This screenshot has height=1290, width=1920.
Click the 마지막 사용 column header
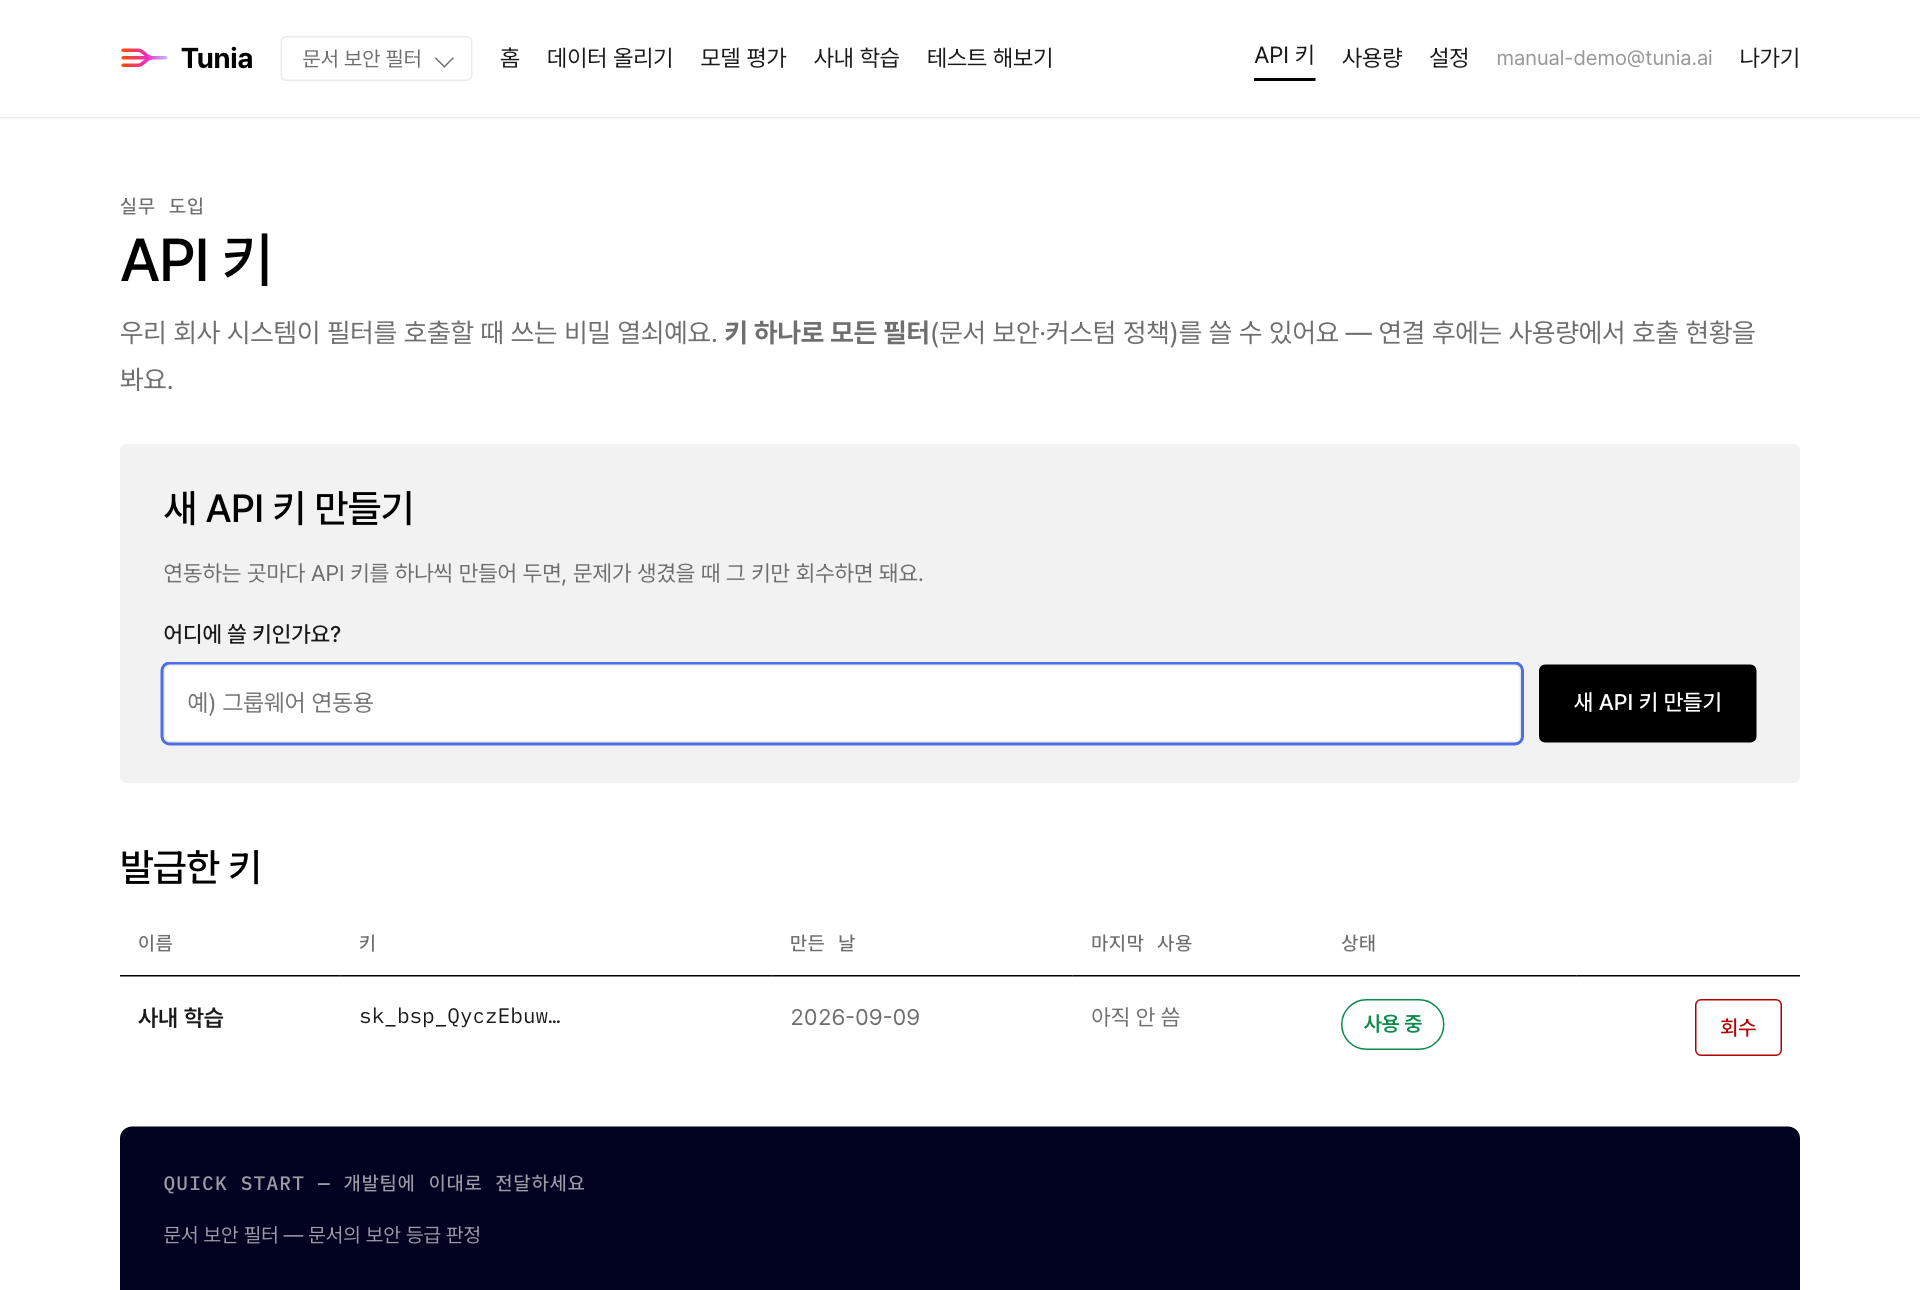point(1141,943)
